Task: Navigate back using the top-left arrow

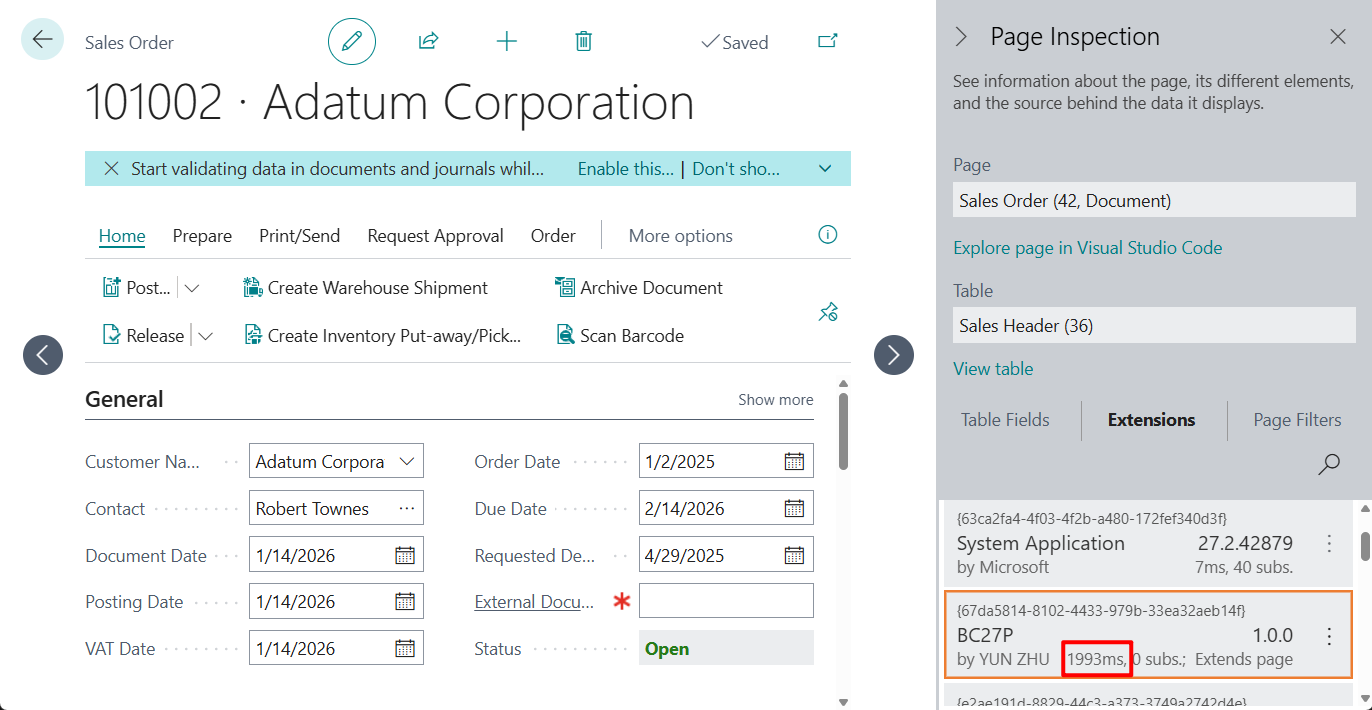Action: [x=41, y=38]
